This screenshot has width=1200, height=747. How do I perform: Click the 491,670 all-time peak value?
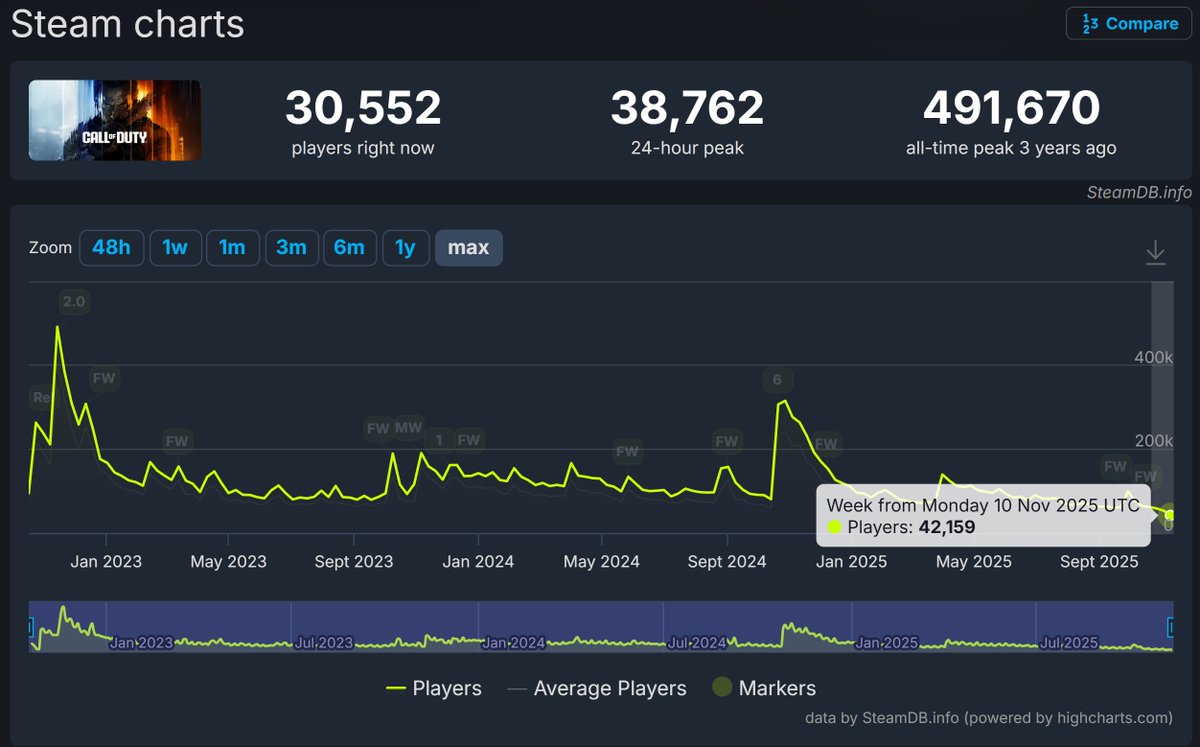click(x=1011, y=108)
